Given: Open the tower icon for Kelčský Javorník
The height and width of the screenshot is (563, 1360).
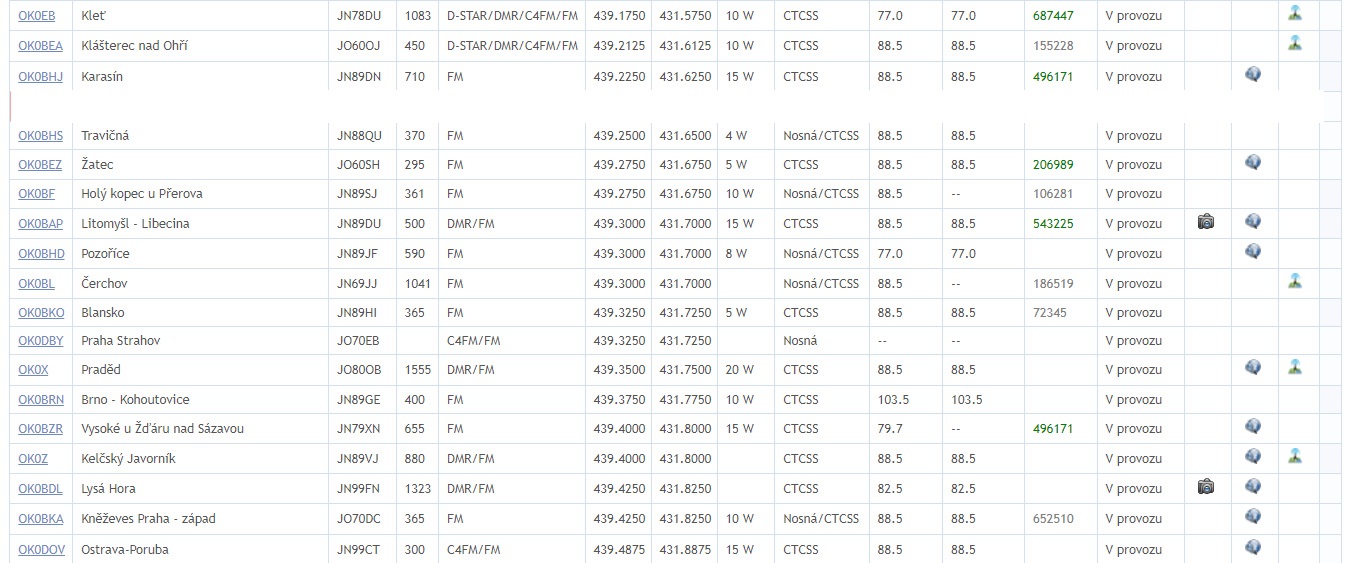Looking at the screenshot, I should (1295, 457).
